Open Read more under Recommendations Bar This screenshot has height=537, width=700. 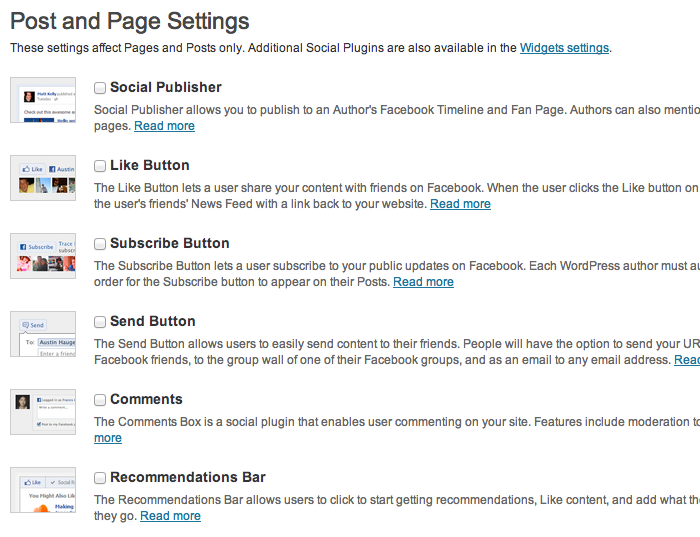(x=170, y=516)
